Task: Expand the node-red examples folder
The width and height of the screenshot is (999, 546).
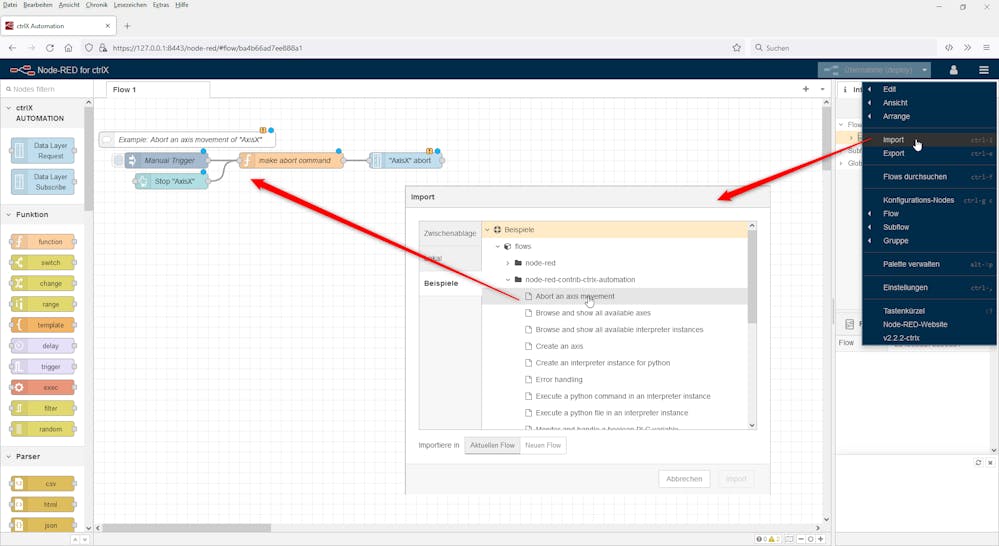Action: tap(508, 263)
